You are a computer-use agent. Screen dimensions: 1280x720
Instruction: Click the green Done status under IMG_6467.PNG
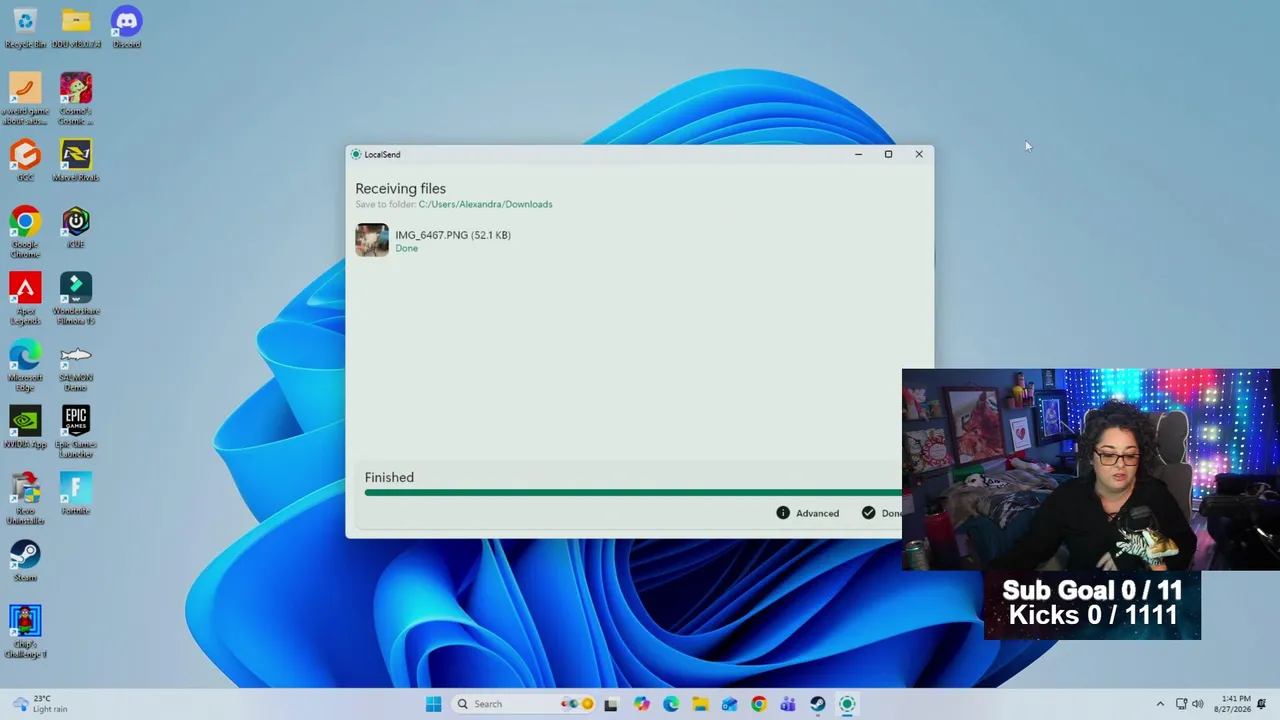coord(406,248)
